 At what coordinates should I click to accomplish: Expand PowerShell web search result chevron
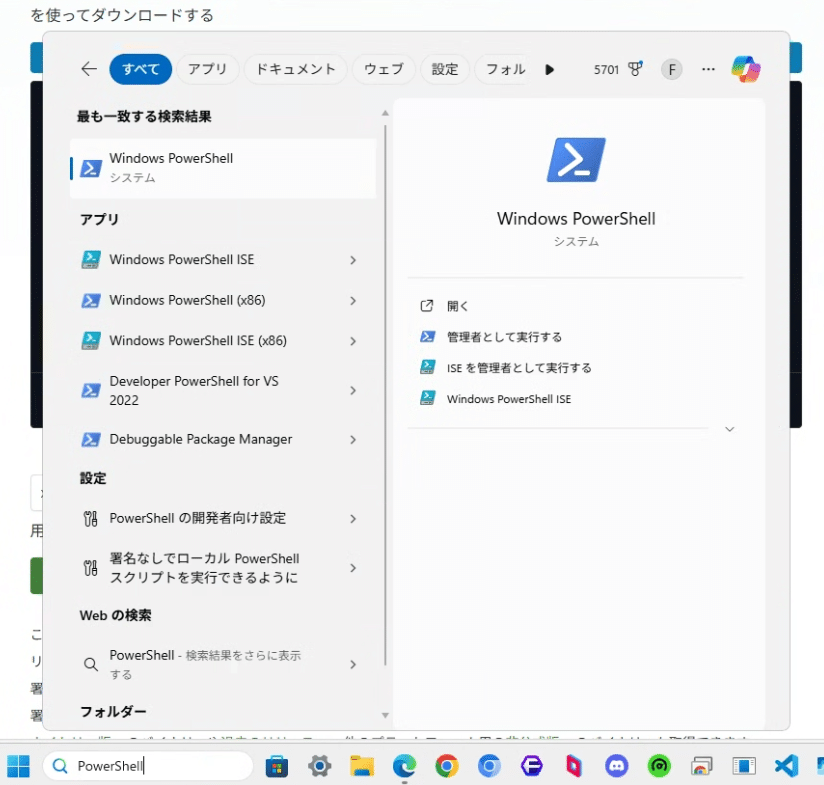[353, 665]
